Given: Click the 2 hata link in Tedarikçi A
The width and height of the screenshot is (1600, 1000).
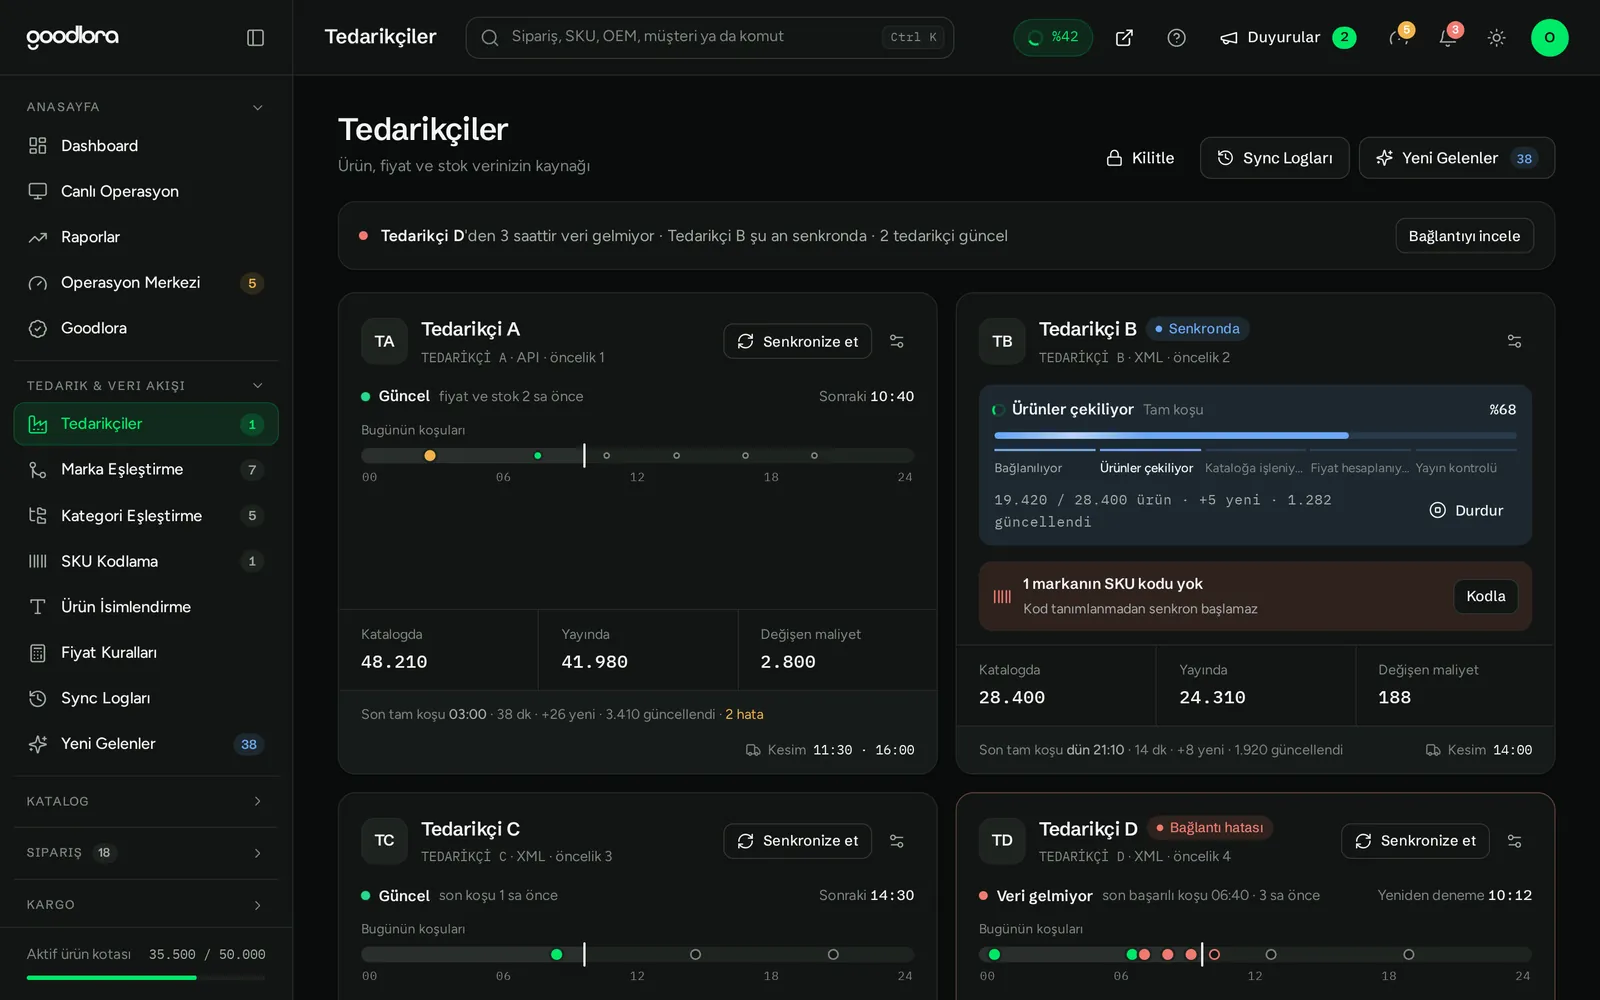Looking at the screenshot, I should [x=744, y=714].
